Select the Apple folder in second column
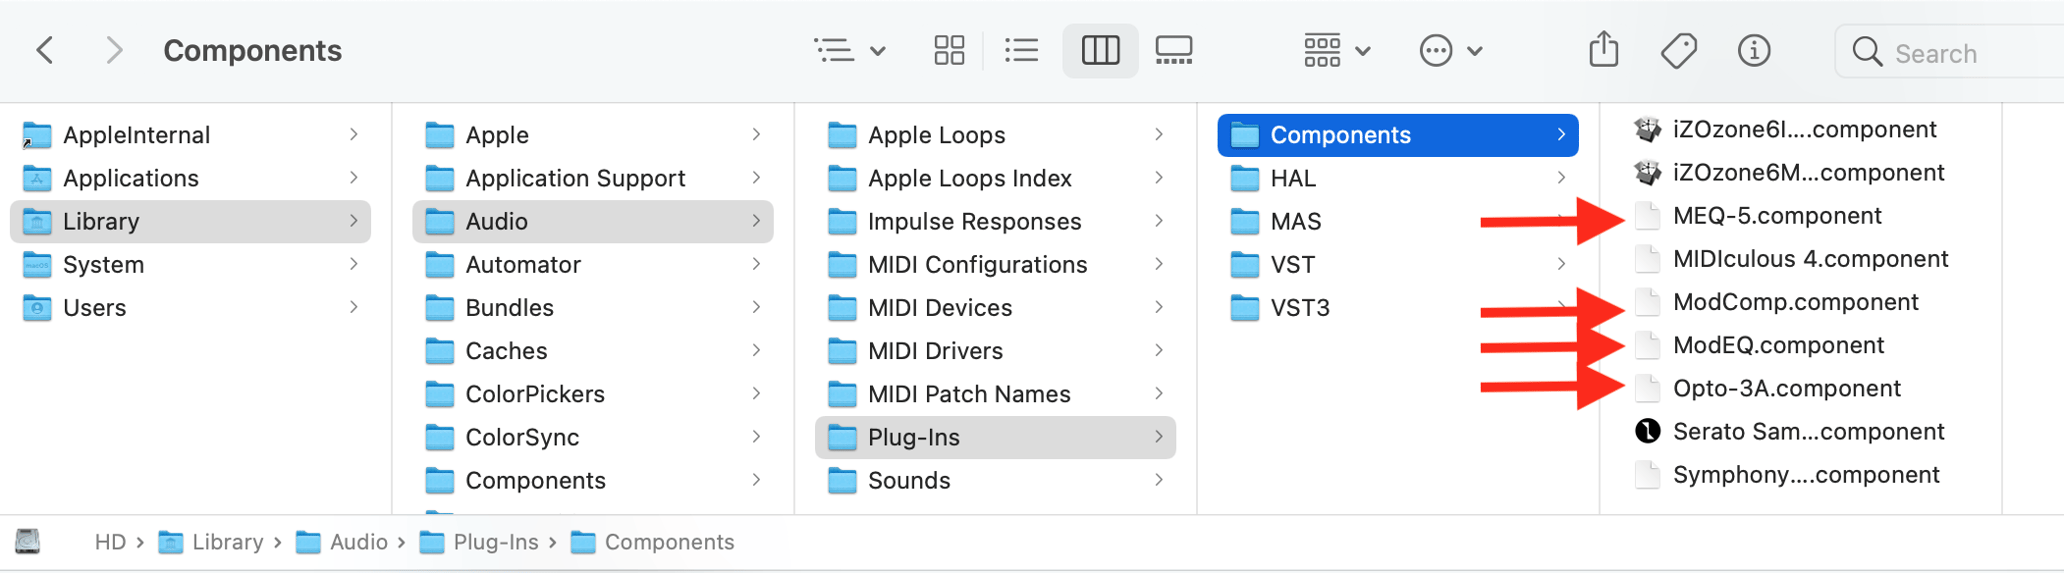2064x573 pixels. [x=592, y=135]
